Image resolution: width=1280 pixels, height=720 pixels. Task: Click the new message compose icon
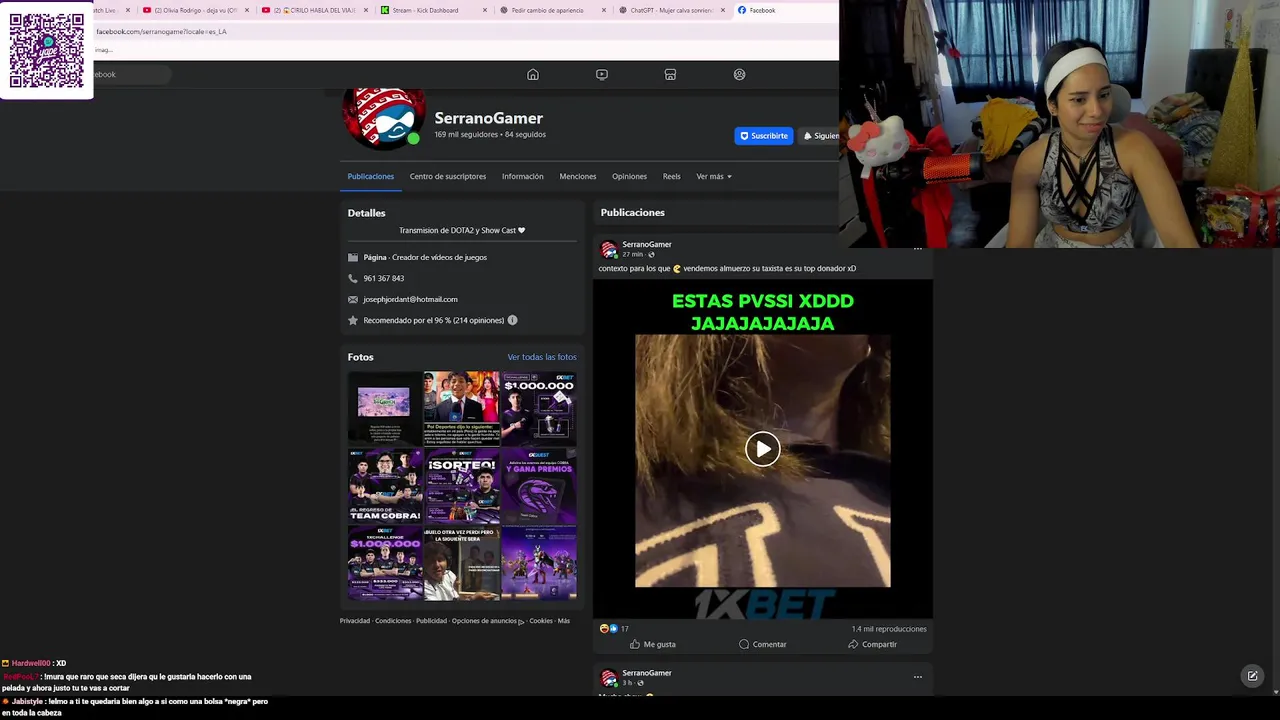click(1252, 676)
